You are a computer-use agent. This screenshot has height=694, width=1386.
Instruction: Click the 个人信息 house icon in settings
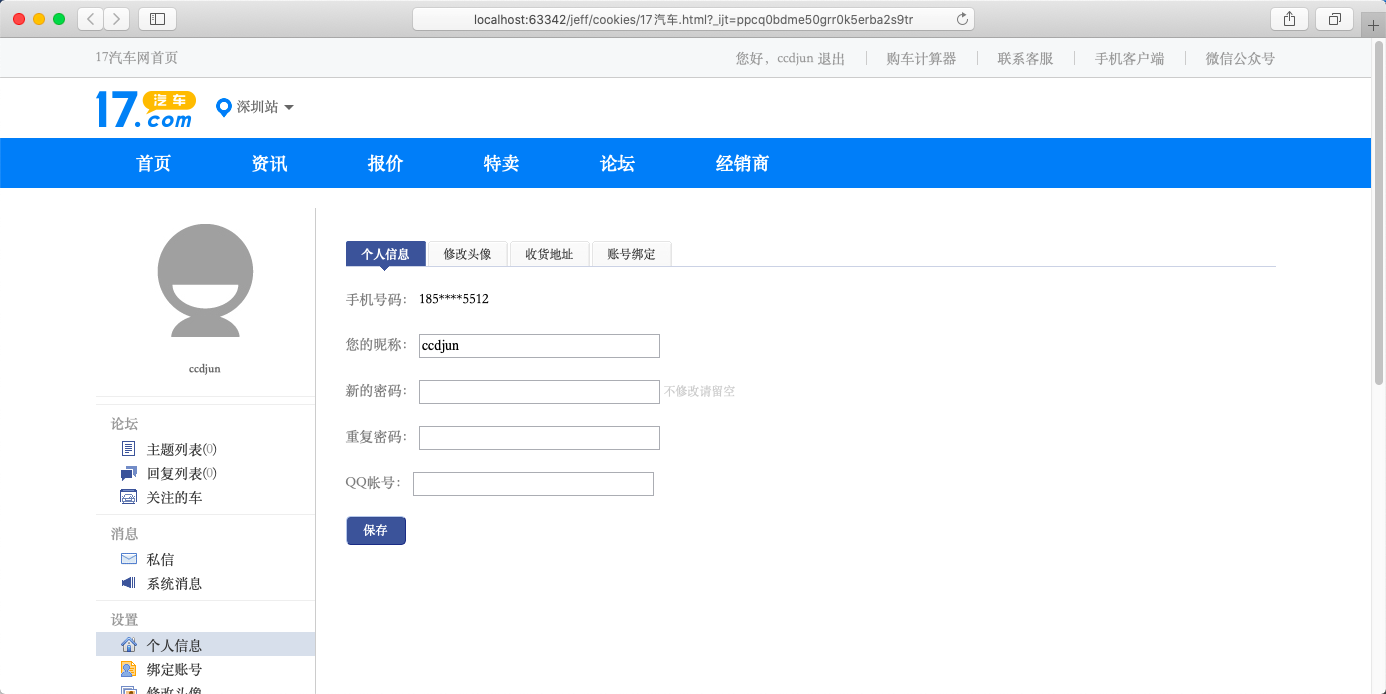click(128, 645)
